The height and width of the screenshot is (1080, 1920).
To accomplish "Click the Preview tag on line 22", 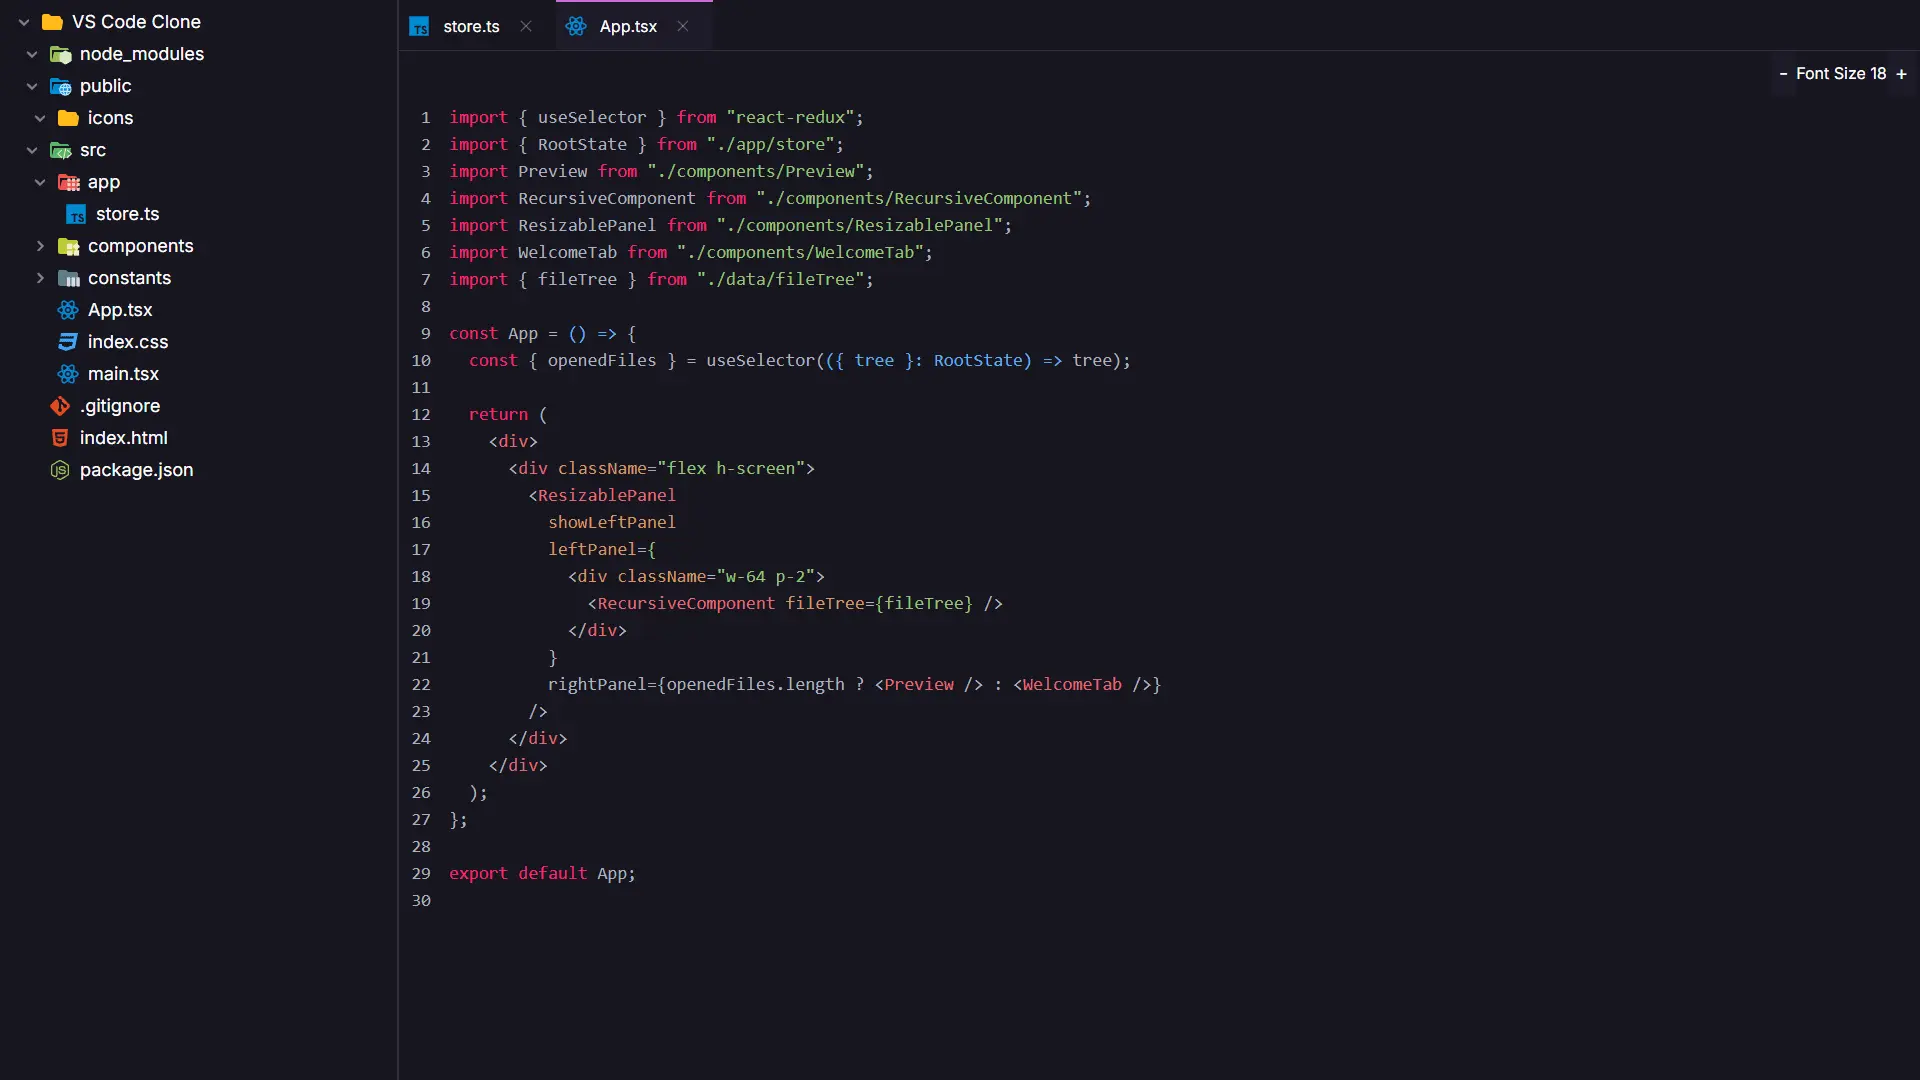I will 919,685.
